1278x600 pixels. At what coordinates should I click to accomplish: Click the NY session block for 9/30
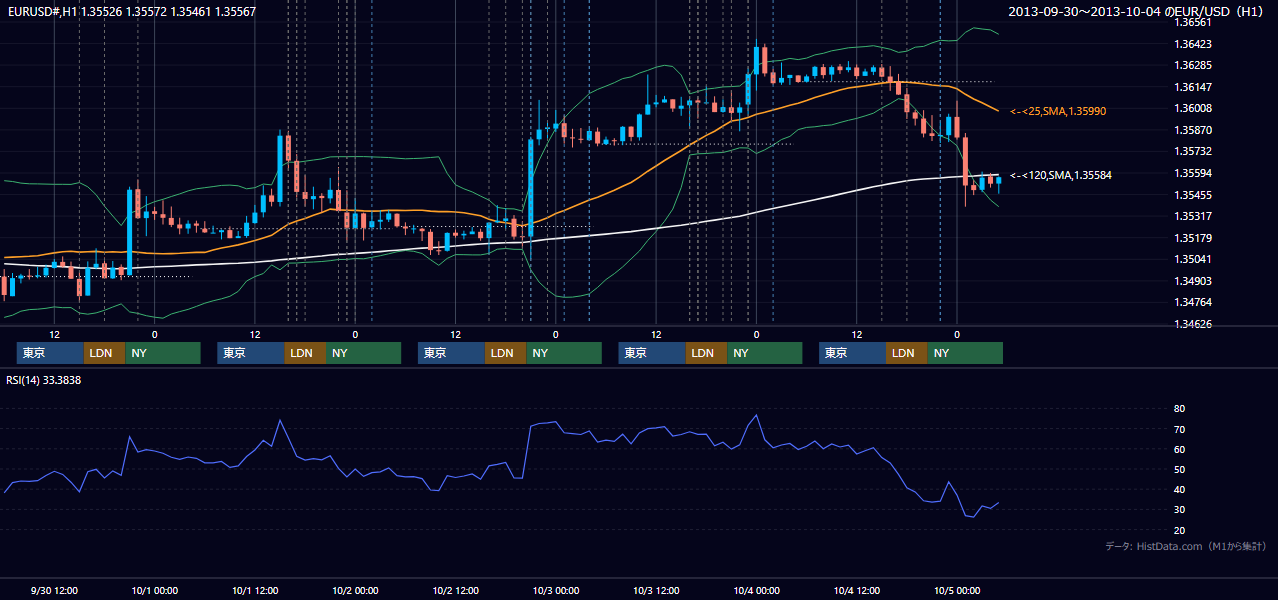163,353
